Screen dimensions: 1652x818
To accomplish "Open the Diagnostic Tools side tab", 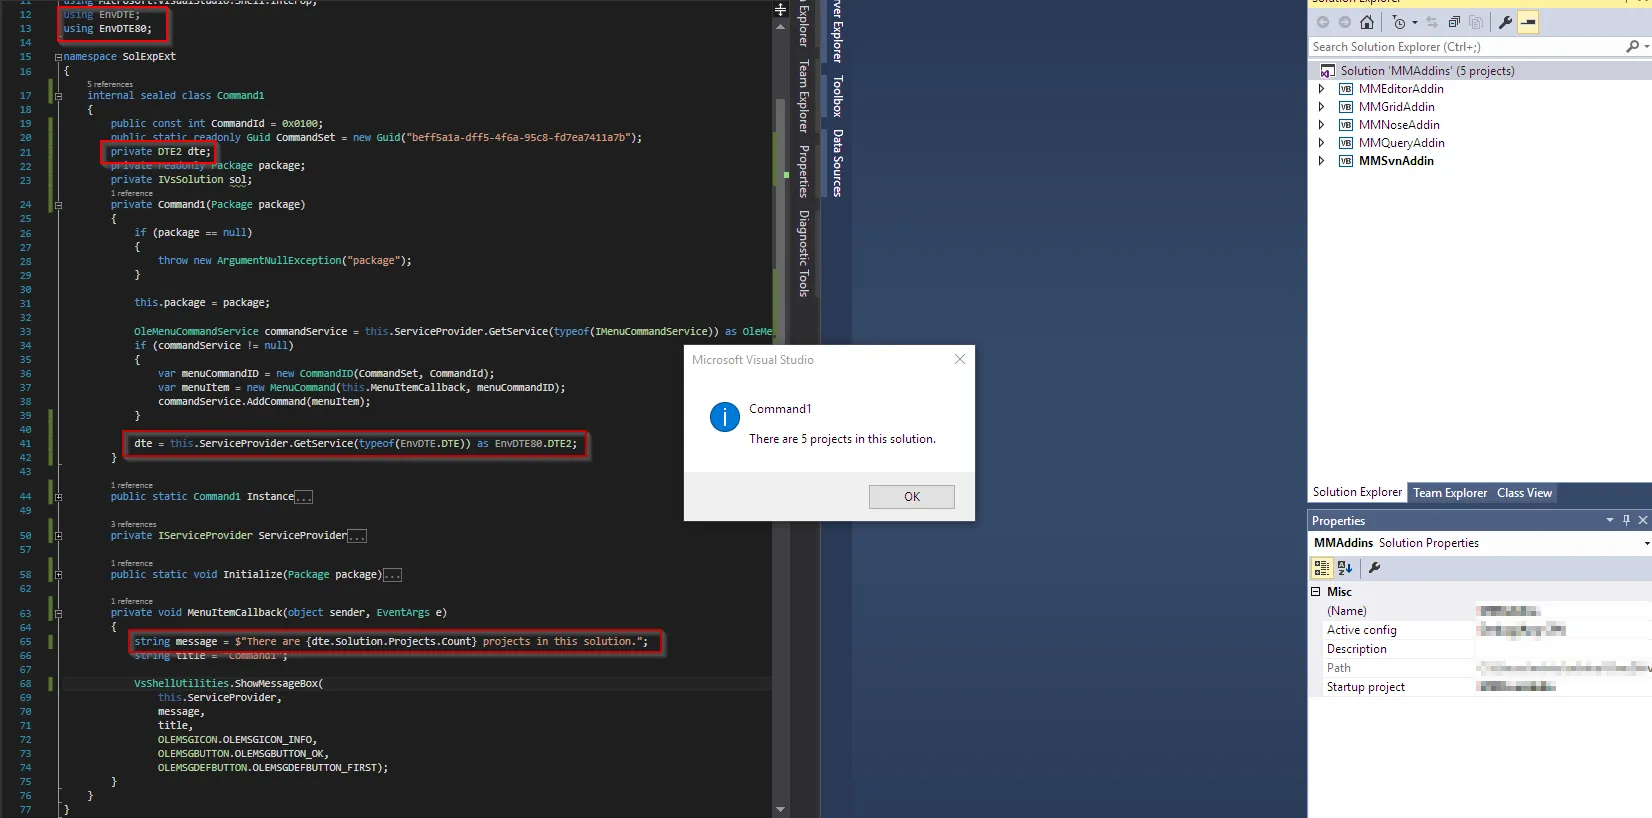I will pyautogui.click(x=802, y=253).
